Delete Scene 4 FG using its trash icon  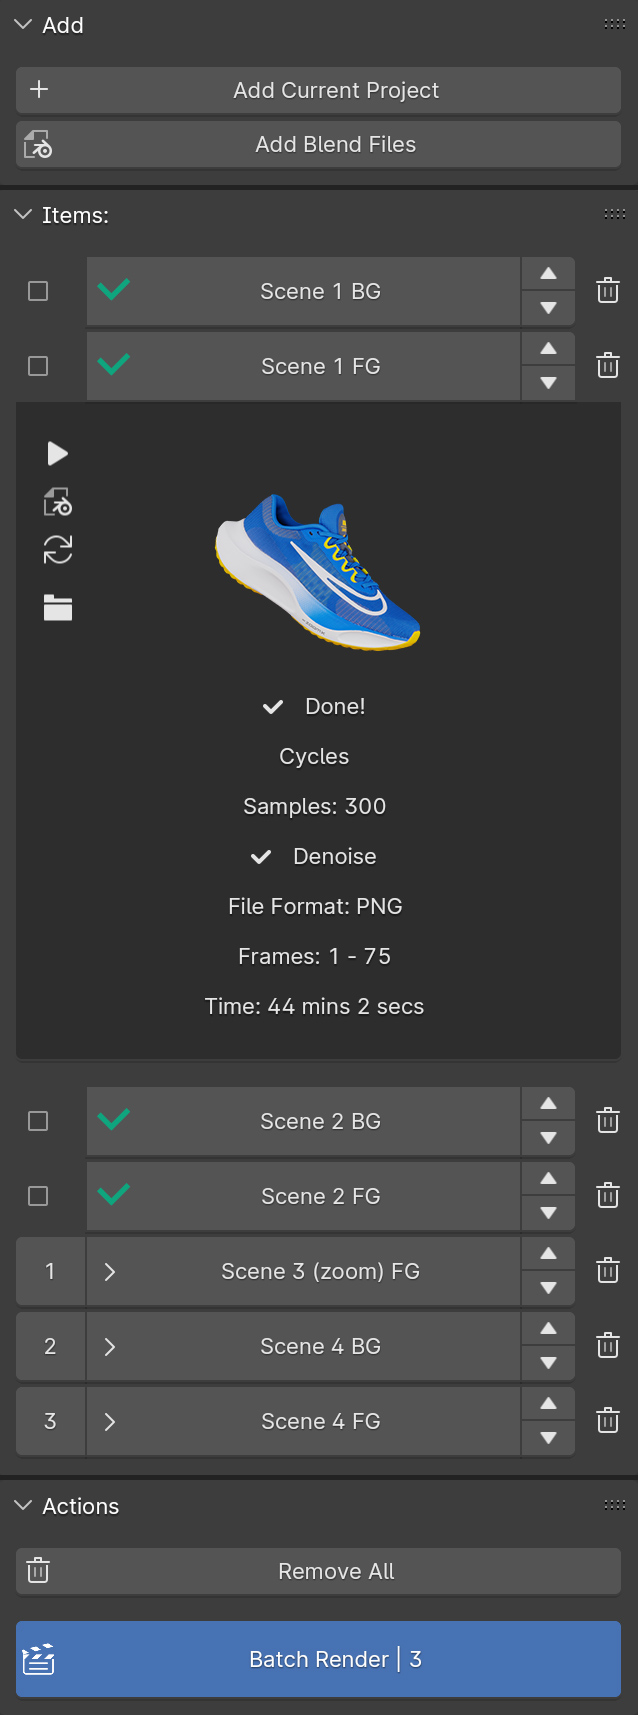coord(607,1420)
